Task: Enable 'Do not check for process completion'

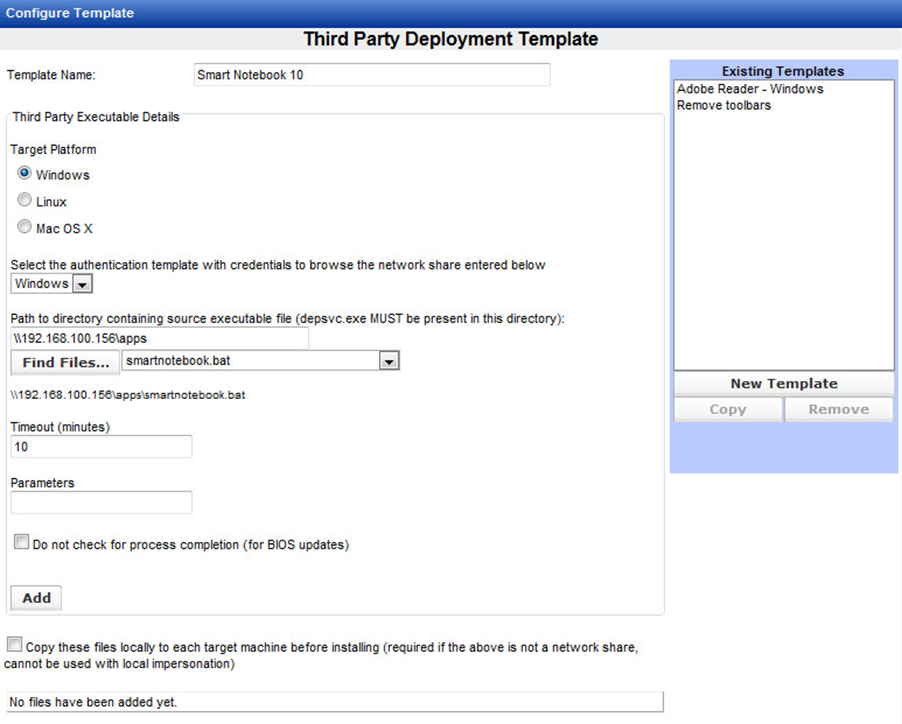Action: (x=21, y=543)
